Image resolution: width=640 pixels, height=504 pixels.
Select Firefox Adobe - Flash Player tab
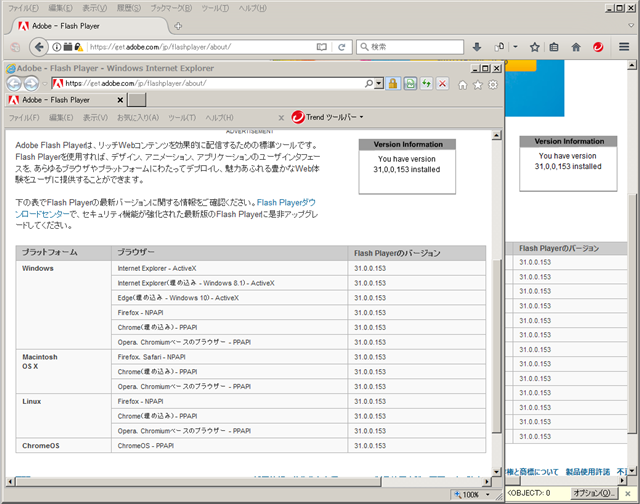(88, 26)
